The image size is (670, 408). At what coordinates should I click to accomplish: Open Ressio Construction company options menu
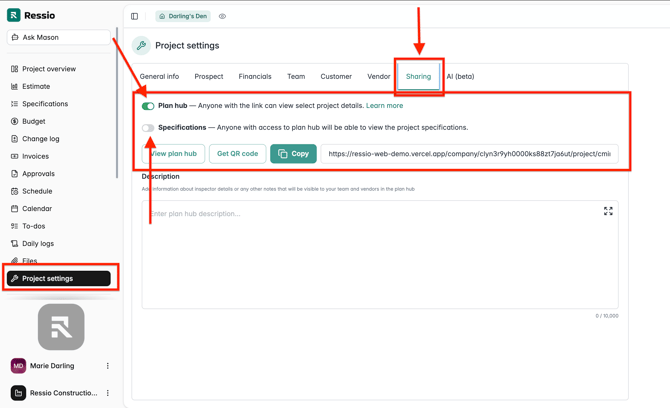coord(108,393)
